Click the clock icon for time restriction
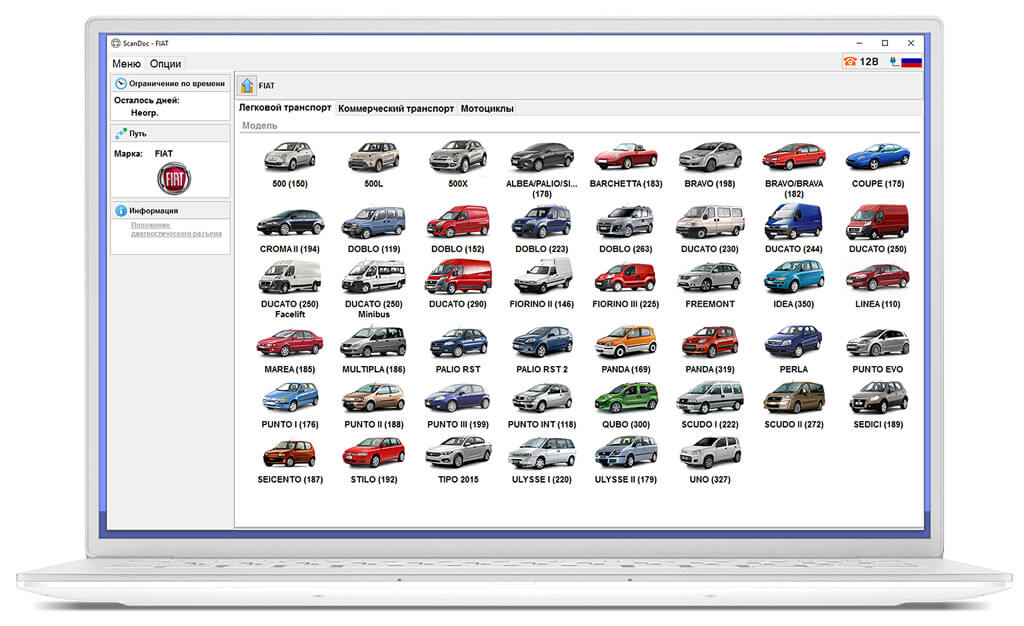 coord(121,84)
